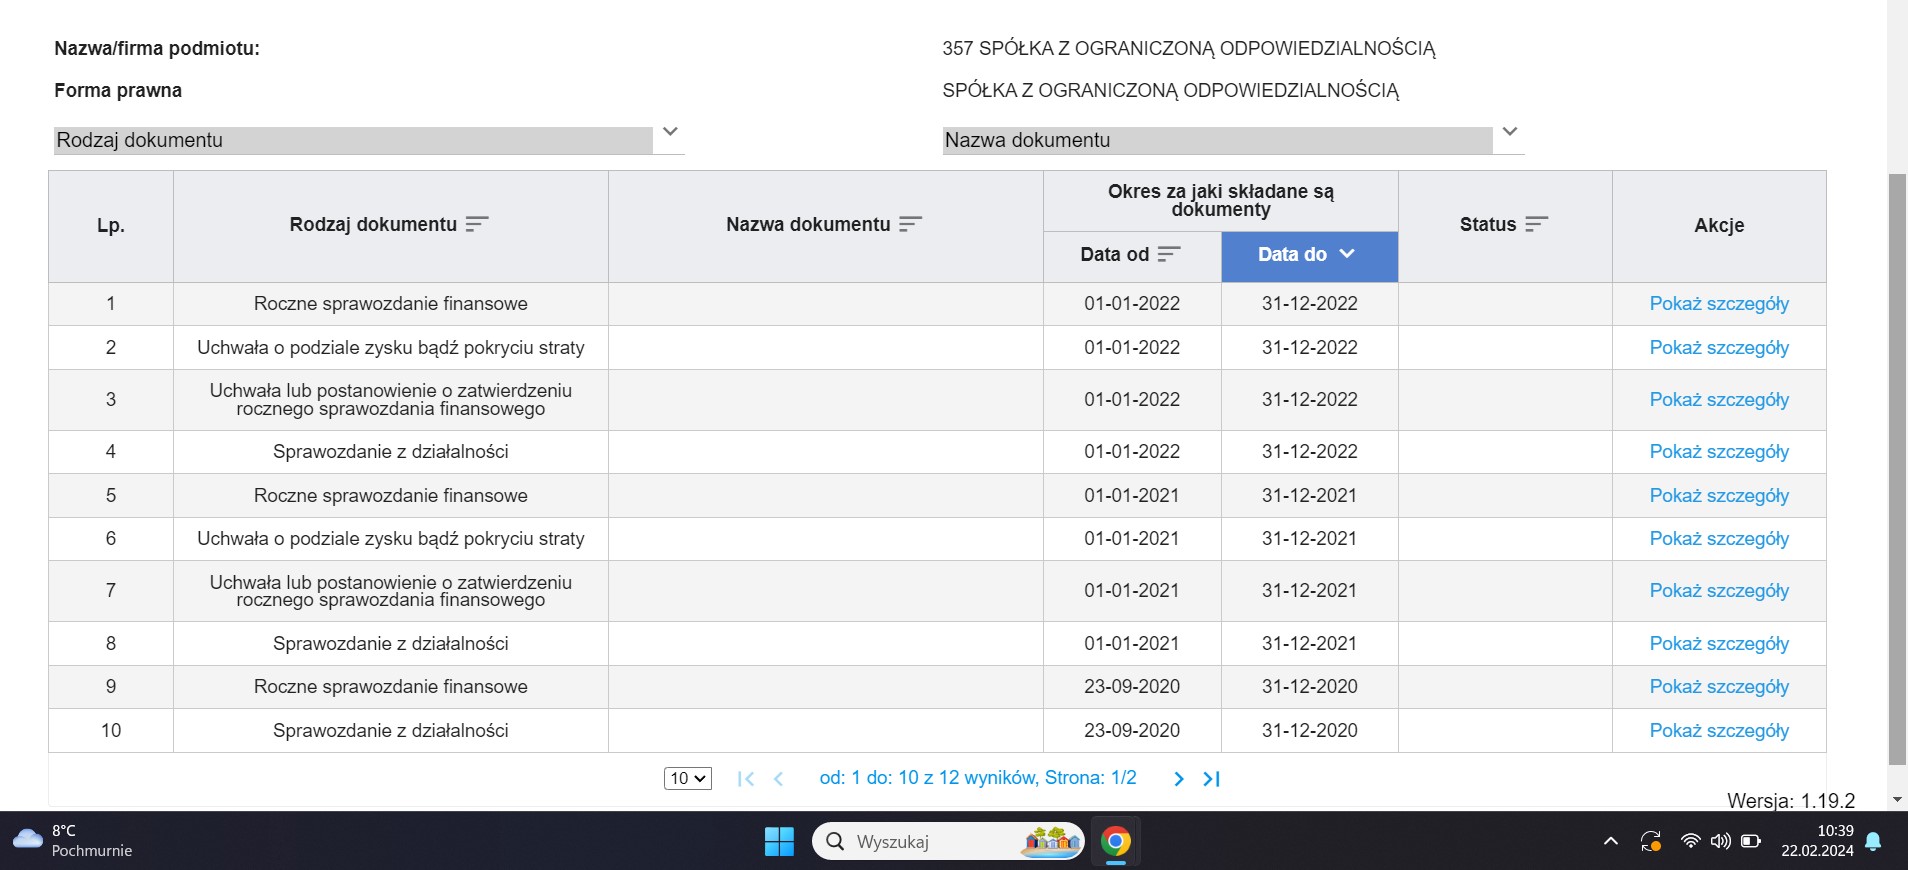The image size is (1908, 870).
Task: Open Windows Start menu
Action: (779, 842)
